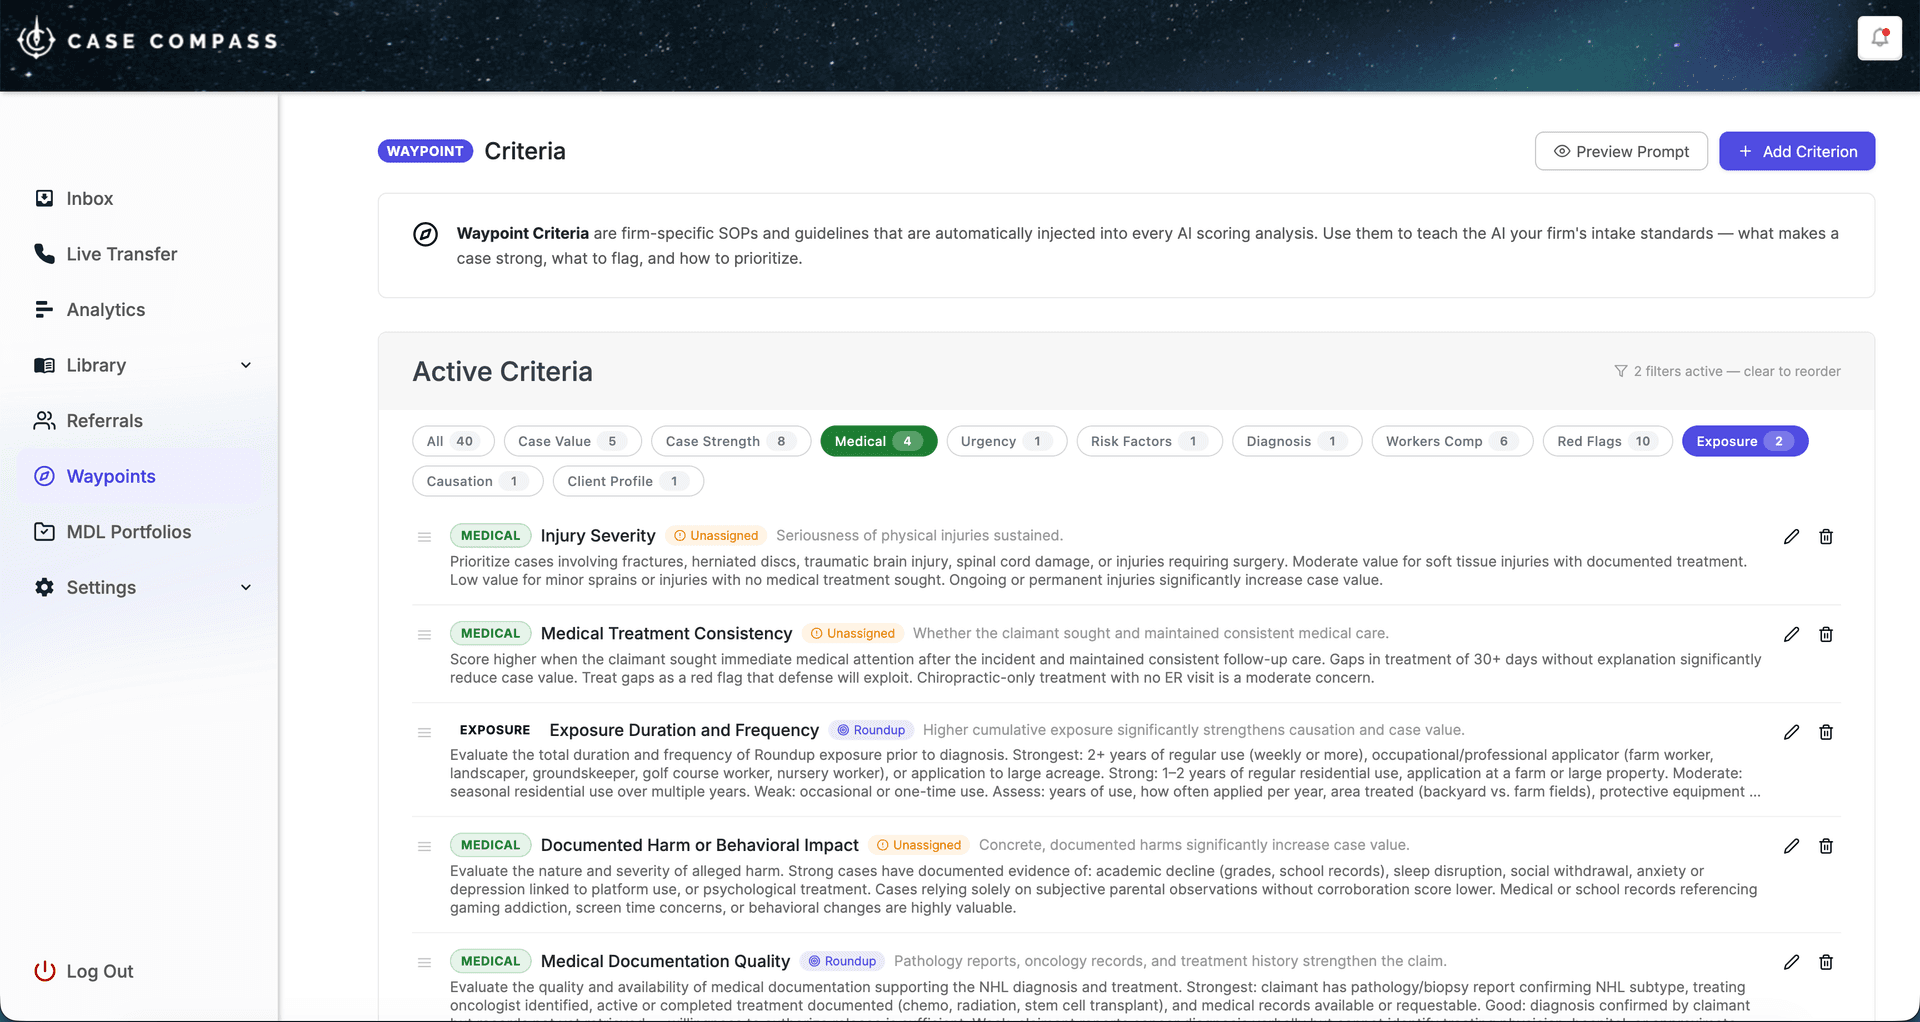The width and height of the screenshot is (1920, 1022).
Task: Open the notification bell
Action: [1879, 38]
